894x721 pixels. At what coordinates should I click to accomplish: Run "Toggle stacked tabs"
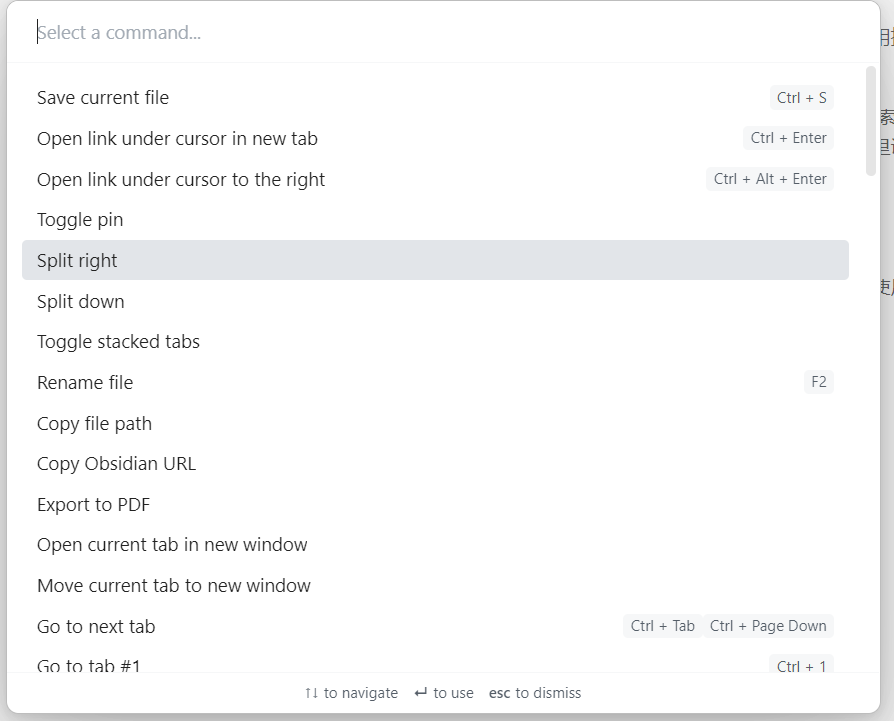click(118, 341)
